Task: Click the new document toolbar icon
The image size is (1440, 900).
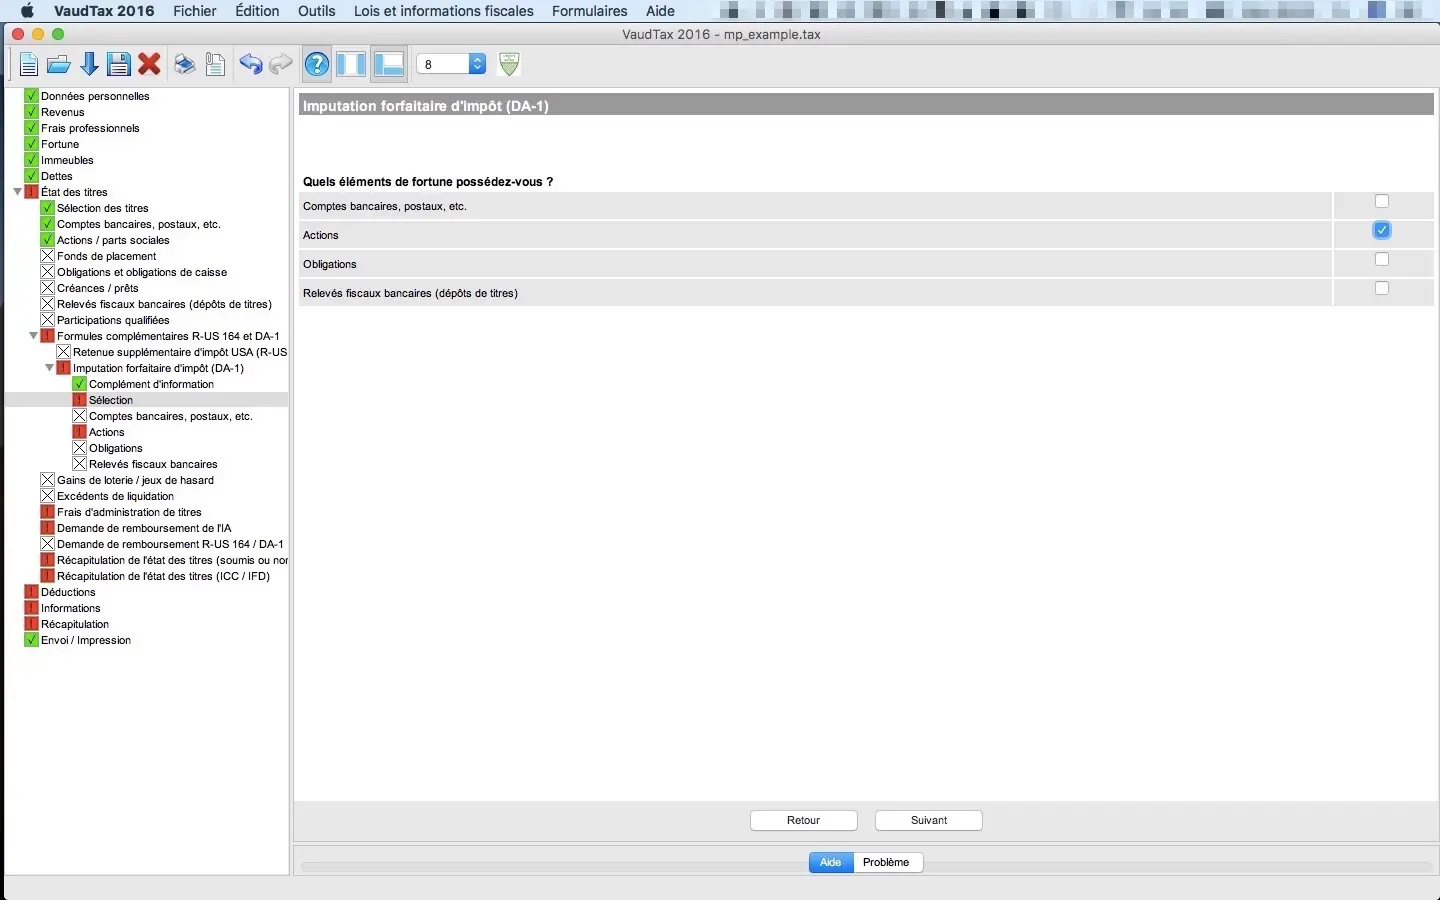Action: [x=29, y=65]
